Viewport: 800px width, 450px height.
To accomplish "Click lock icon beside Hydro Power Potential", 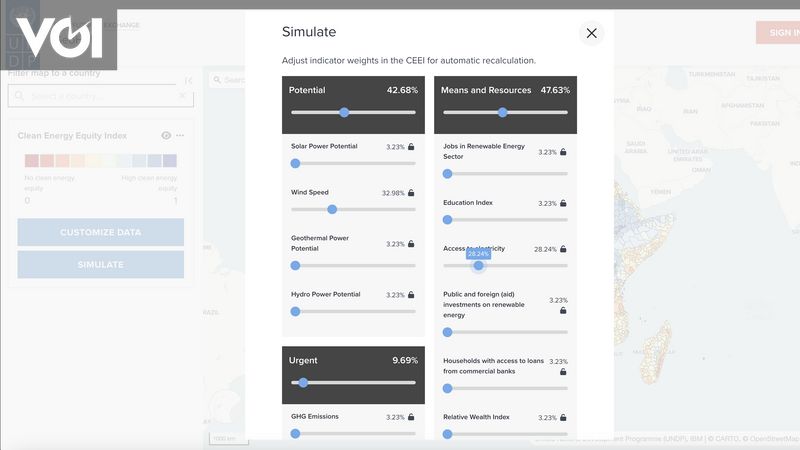I will tap(411, 295).
